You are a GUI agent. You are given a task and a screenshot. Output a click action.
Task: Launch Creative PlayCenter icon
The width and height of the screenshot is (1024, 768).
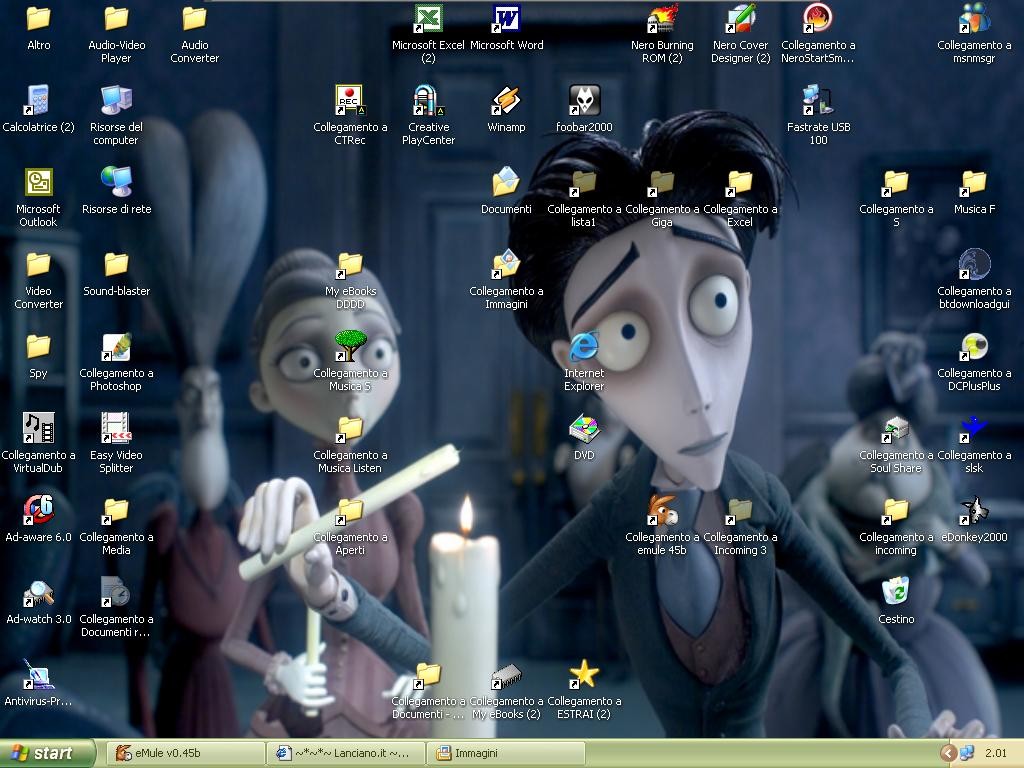pos(428,101)
